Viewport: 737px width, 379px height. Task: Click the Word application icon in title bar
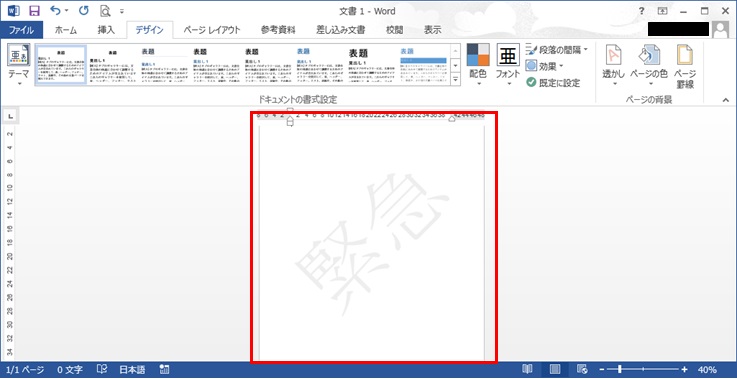click(14, 11)
